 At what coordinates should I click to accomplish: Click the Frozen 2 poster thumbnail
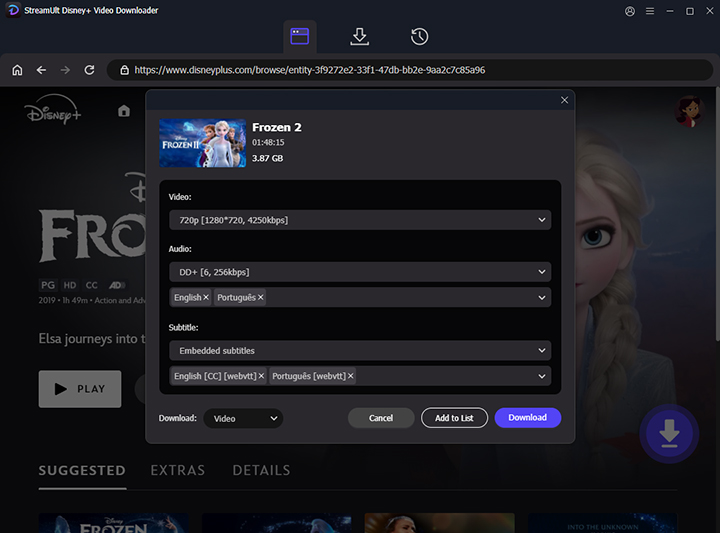click(x=202, y=143)
